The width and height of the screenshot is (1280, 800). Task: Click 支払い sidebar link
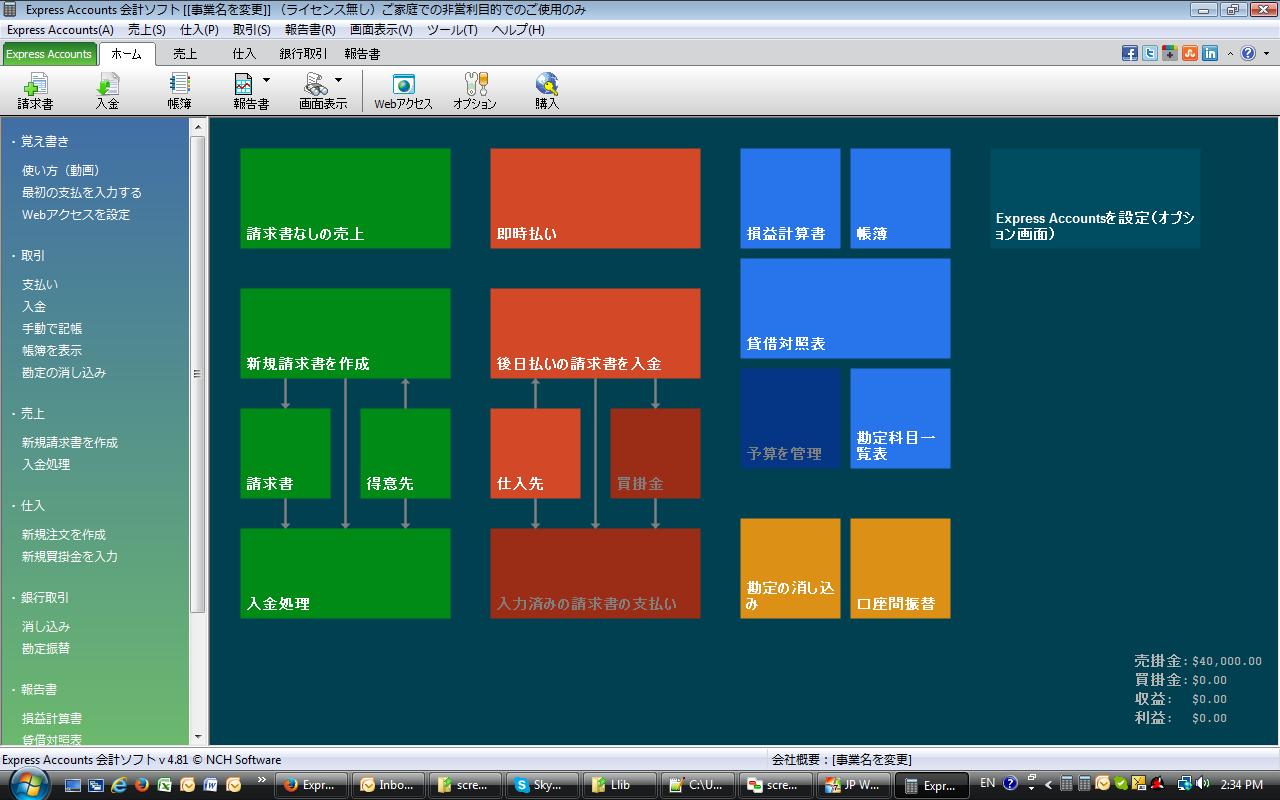click(40, 285)
